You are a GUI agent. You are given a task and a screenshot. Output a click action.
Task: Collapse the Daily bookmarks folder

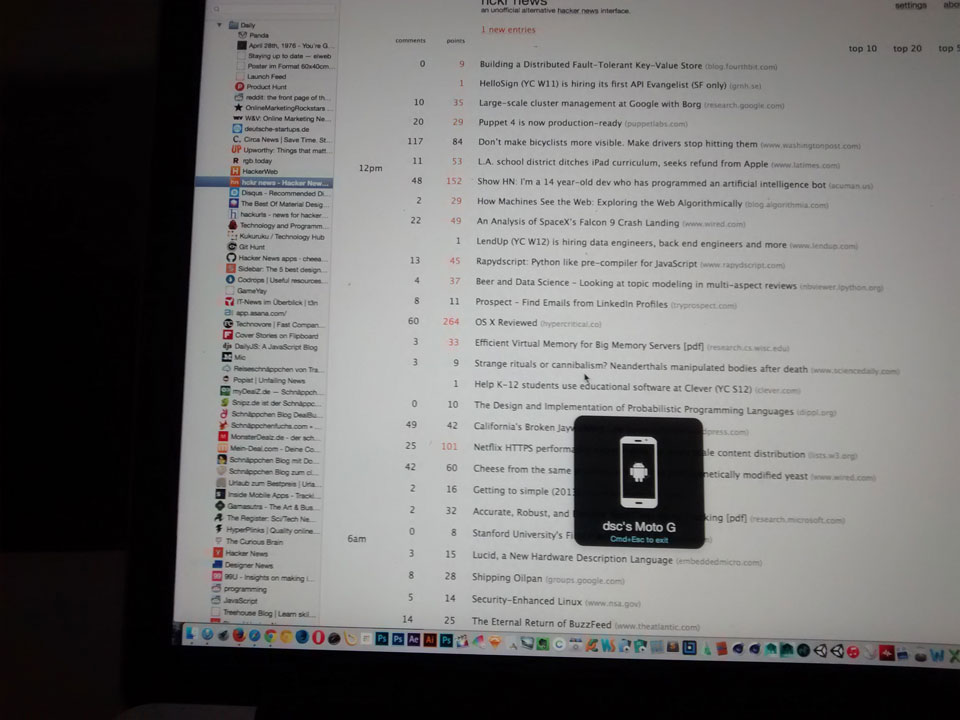pos(218,24)
